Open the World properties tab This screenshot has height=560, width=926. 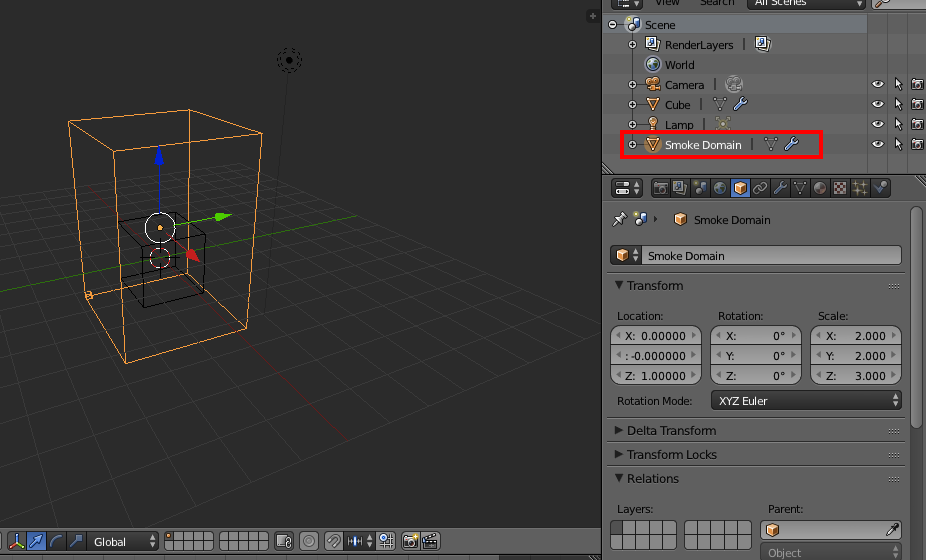tap(720, 188)
